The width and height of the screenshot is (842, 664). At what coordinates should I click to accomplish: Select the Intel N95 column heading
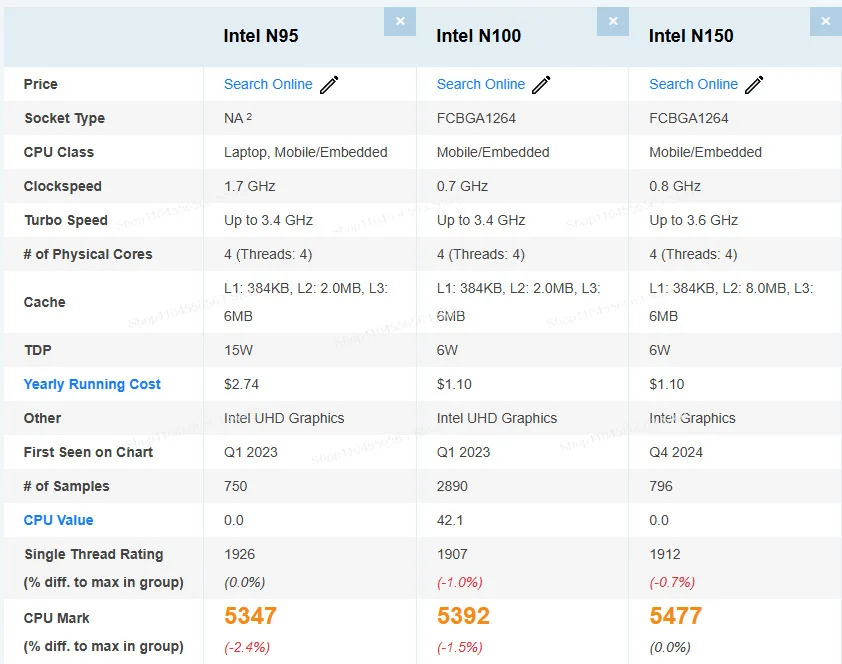[x=261, y=36]
